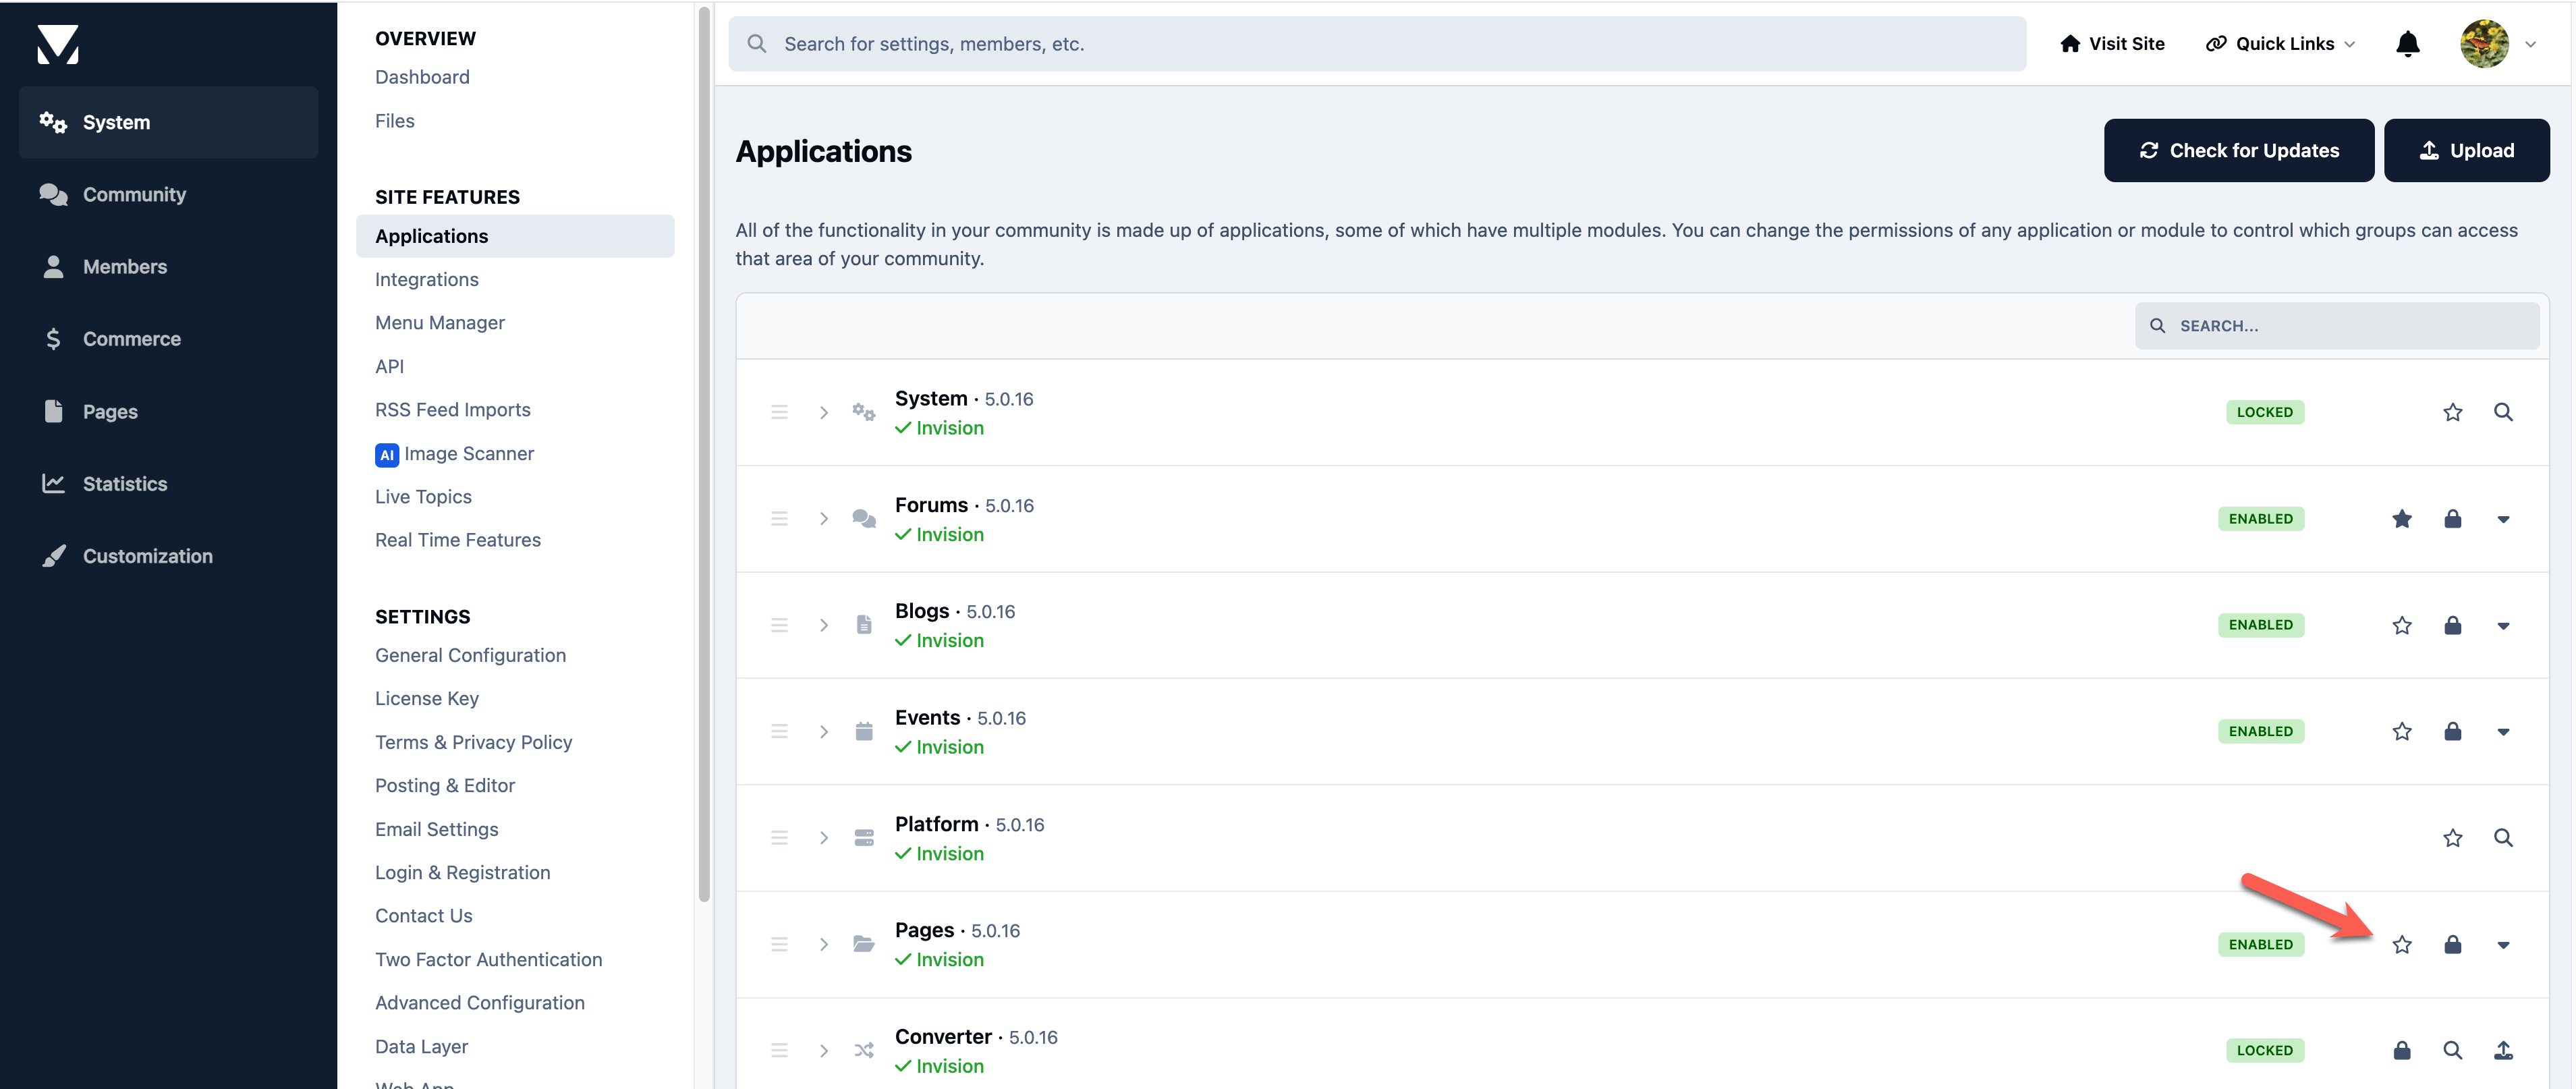Open RSS Feed Imports page
The height and width of the screenshot is (1089, 2576).
453,410
